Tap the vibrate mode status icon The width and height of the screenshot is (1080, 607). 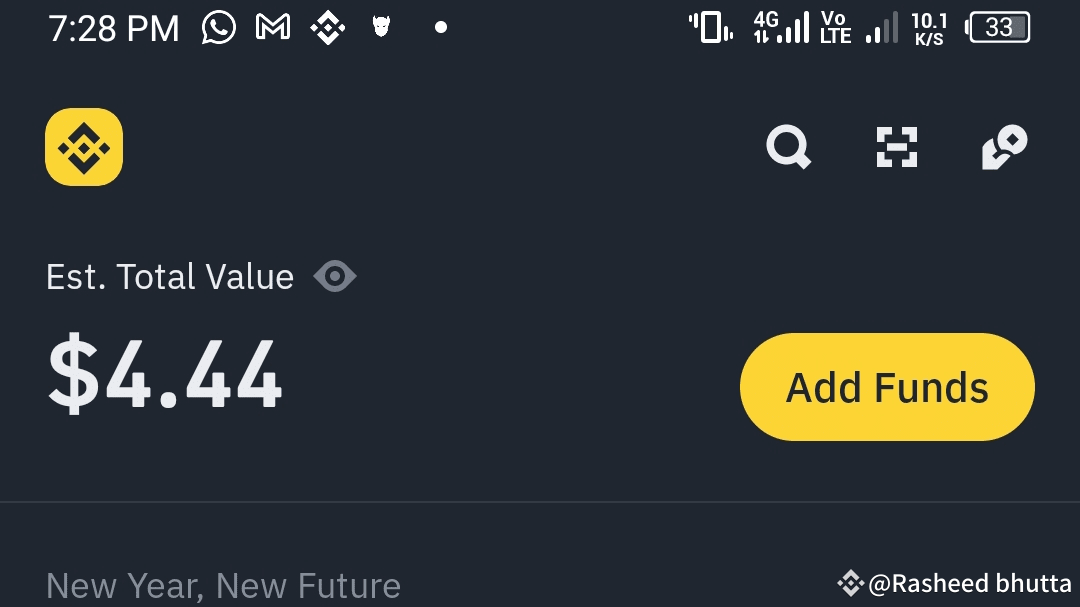711,27
